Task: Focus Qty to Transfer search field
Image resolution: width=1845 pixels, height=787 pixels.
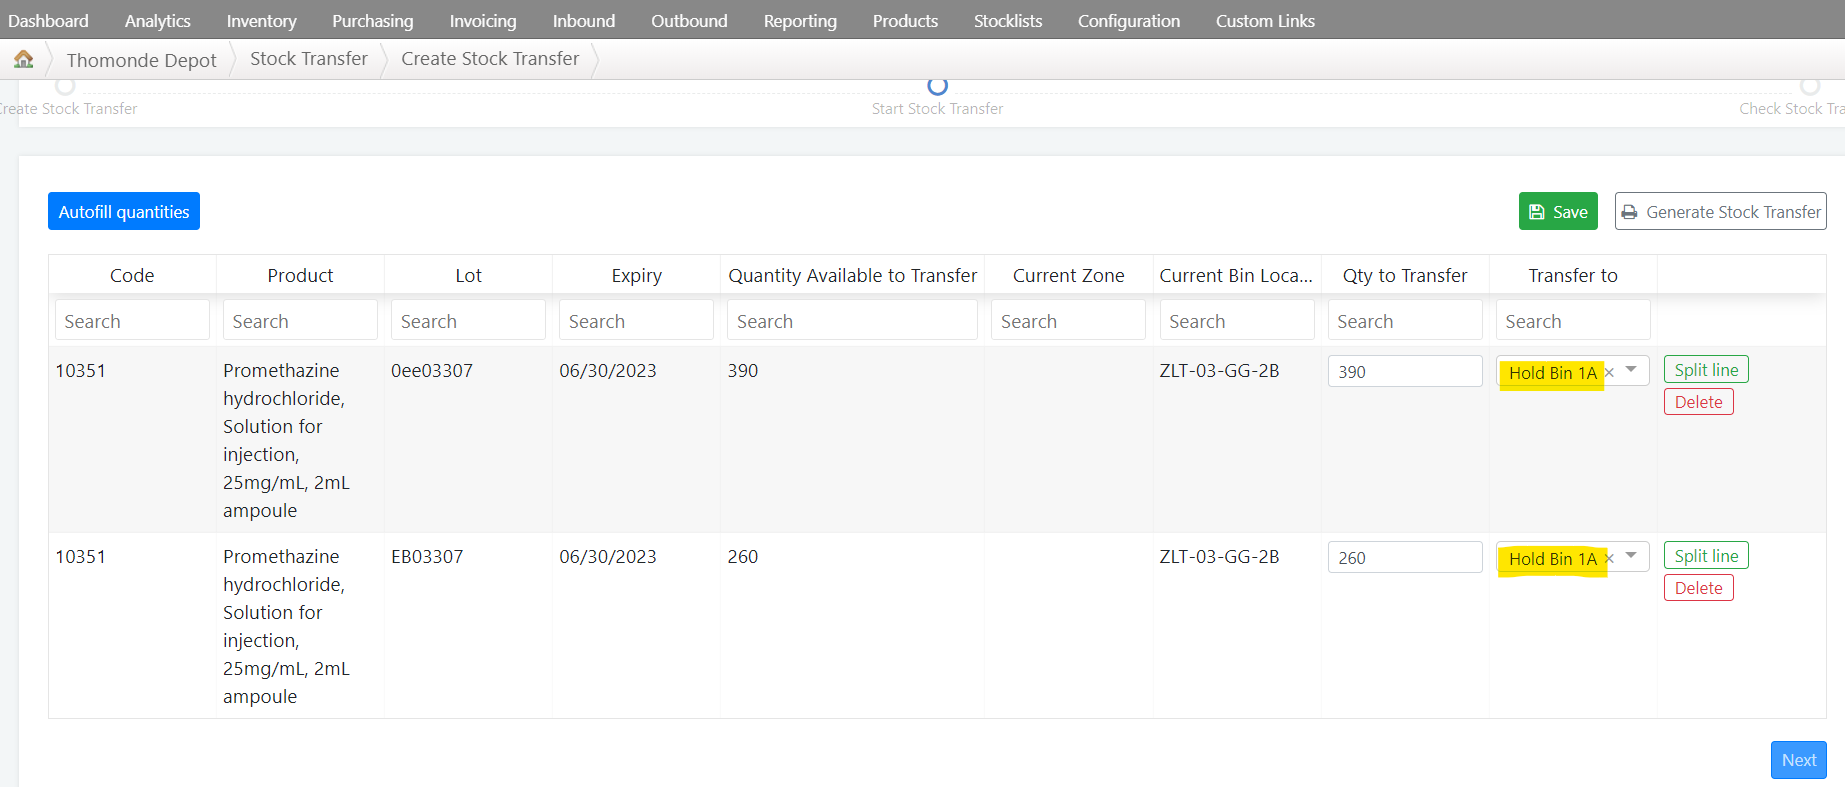Action: 1405,321
